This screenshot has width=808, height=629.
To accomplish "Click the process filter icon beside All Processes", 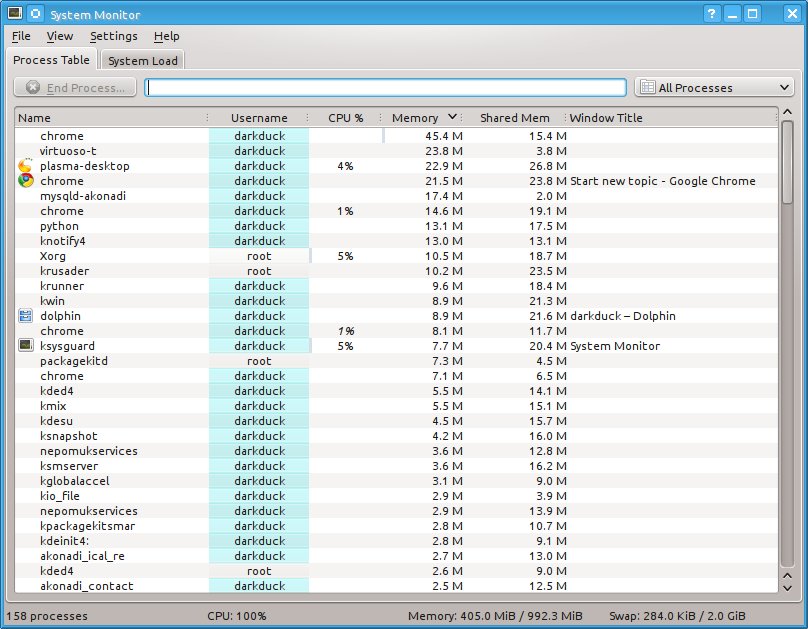I will [x=647, y=88].
